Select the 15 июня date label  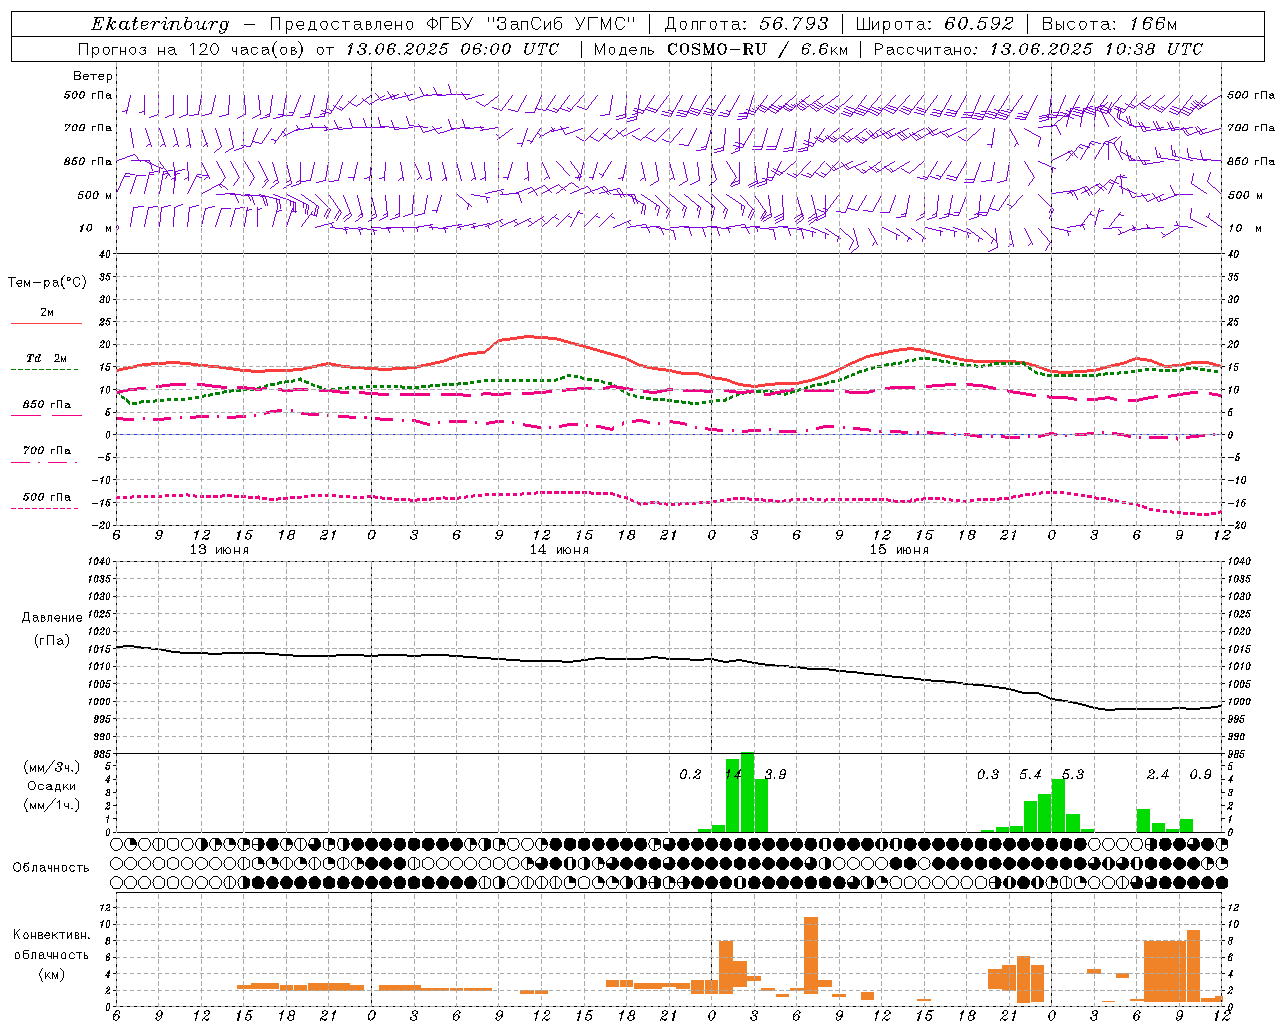(899, 550)
